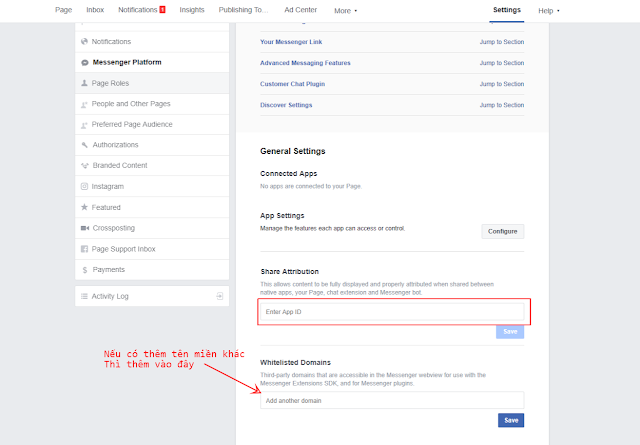Click the Enter App ID field
640x445 pixels.
coord(392,312)
